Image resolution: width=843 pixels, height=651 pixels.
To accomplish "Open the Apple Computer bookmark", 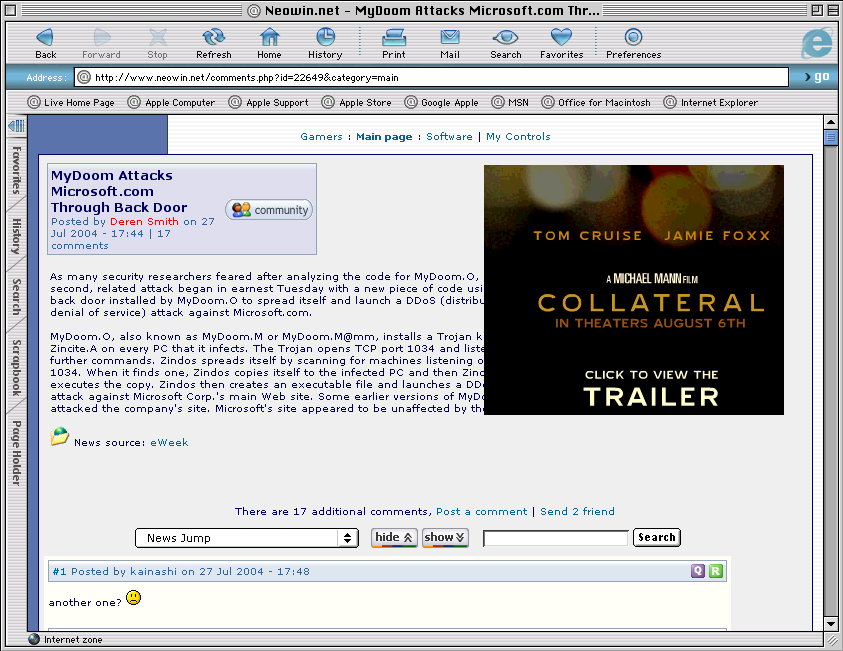I will tap(172, 102).
